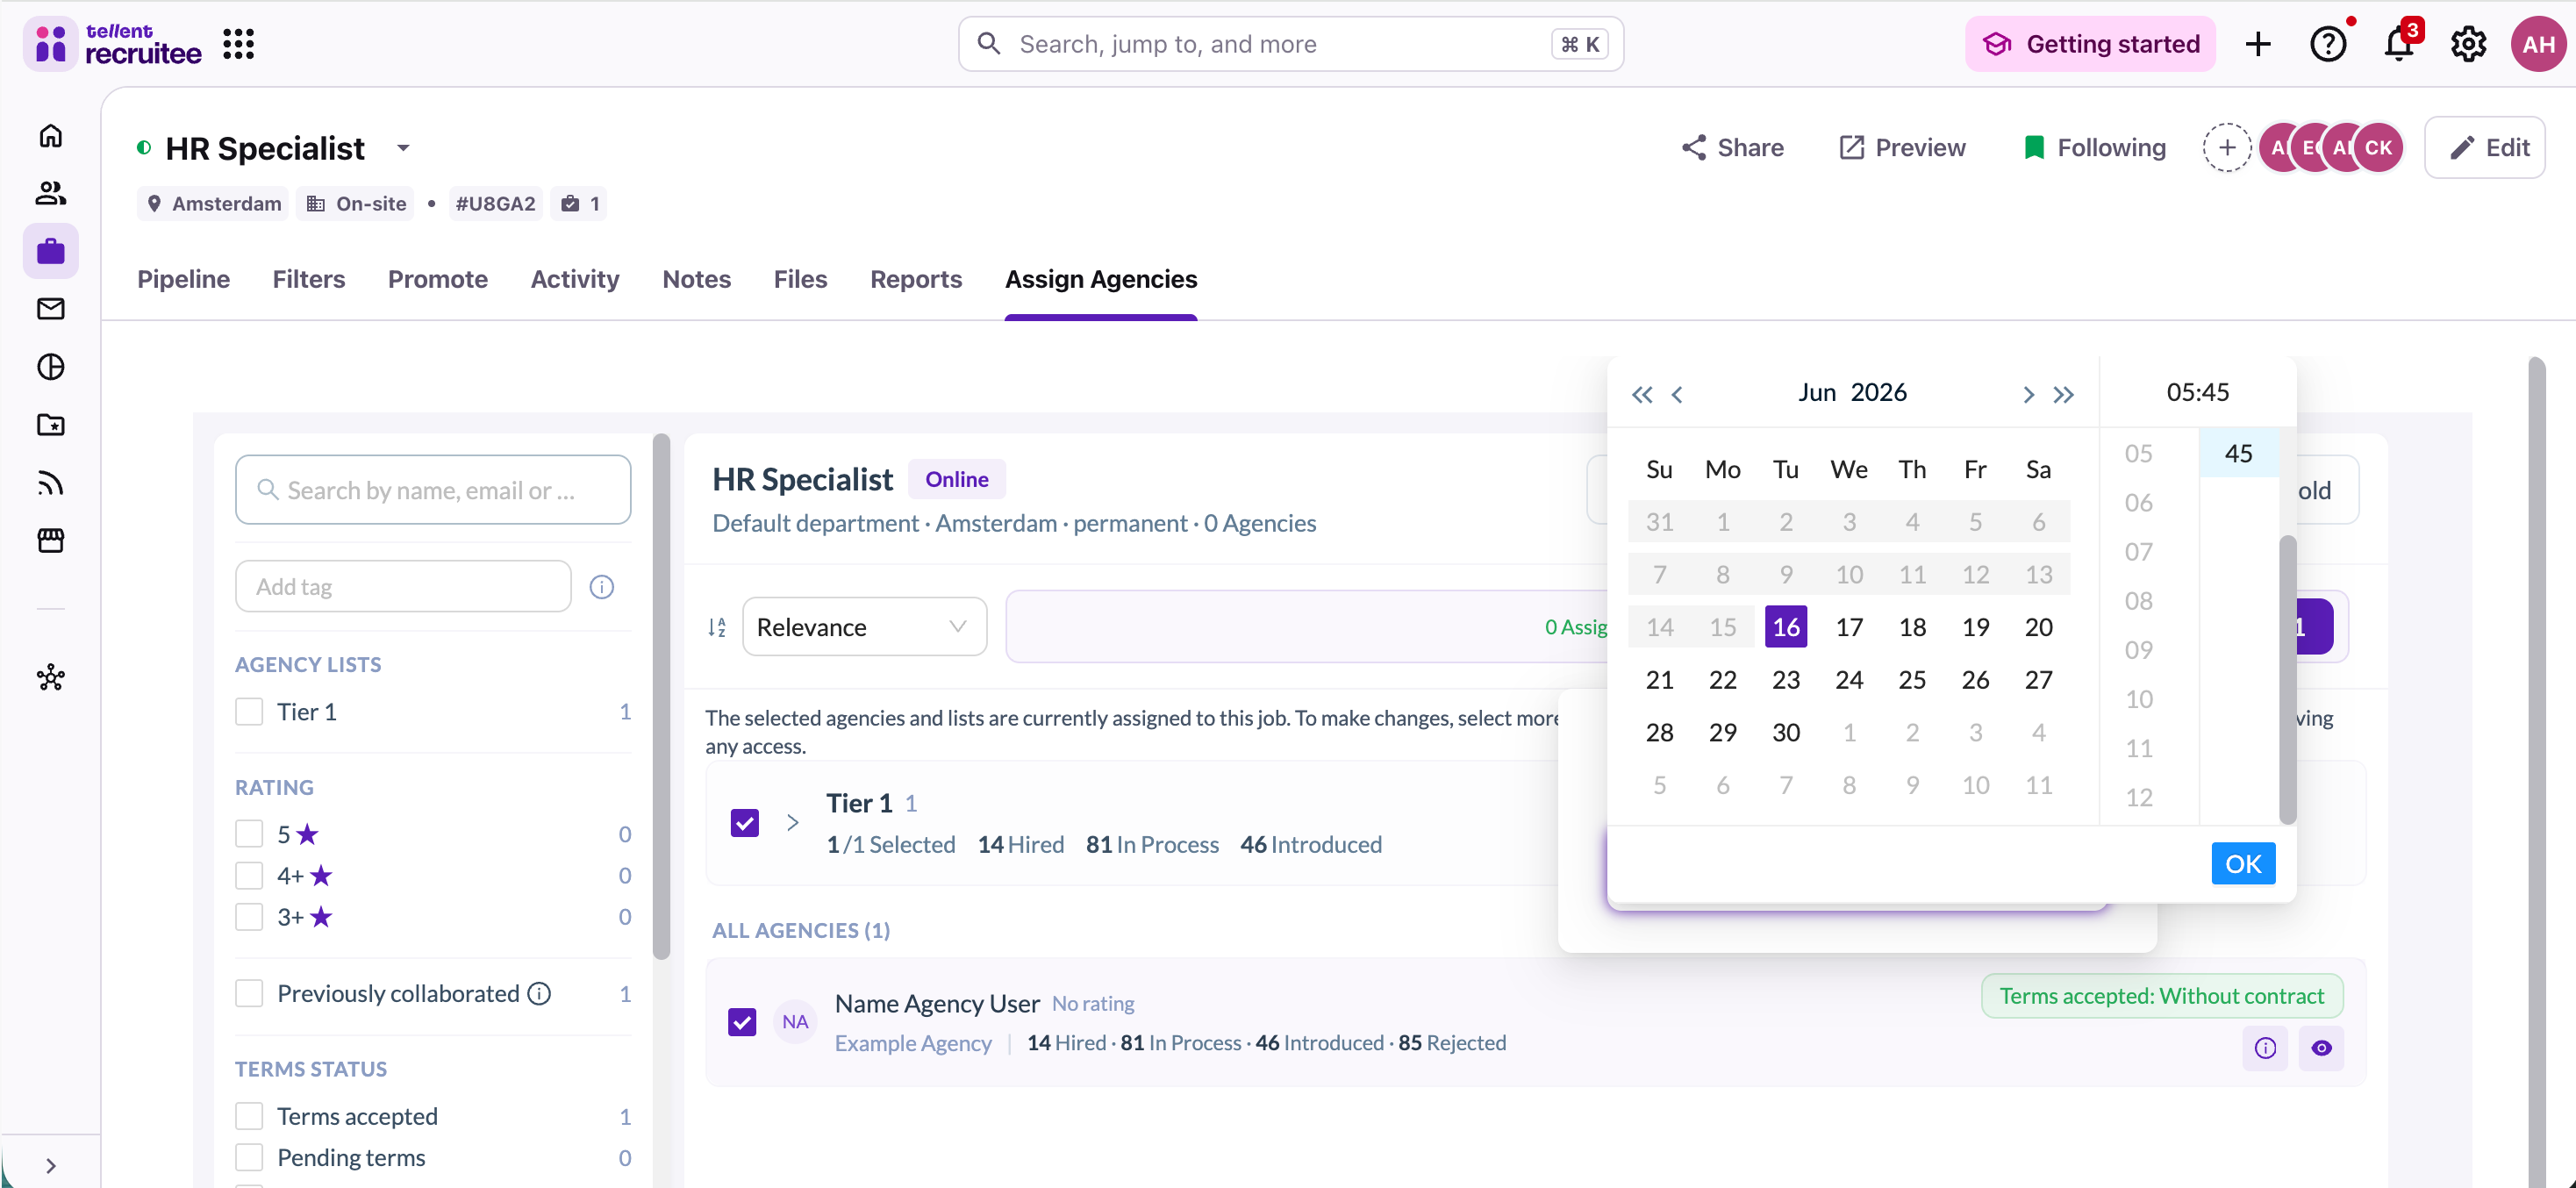Viewport: 2576px width, 1188px height.
Task: Click the Share button
Action: [1732, 148]
